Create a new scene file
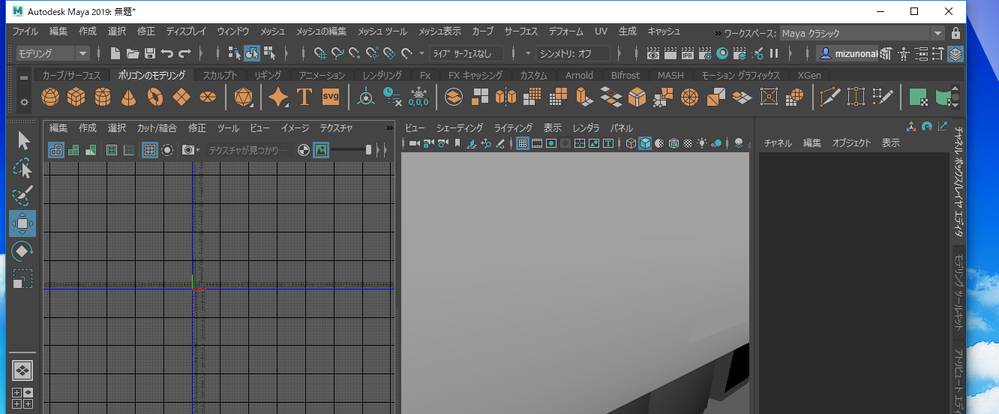The width and height of the screenshot is (999, 414). click(115, 54)
